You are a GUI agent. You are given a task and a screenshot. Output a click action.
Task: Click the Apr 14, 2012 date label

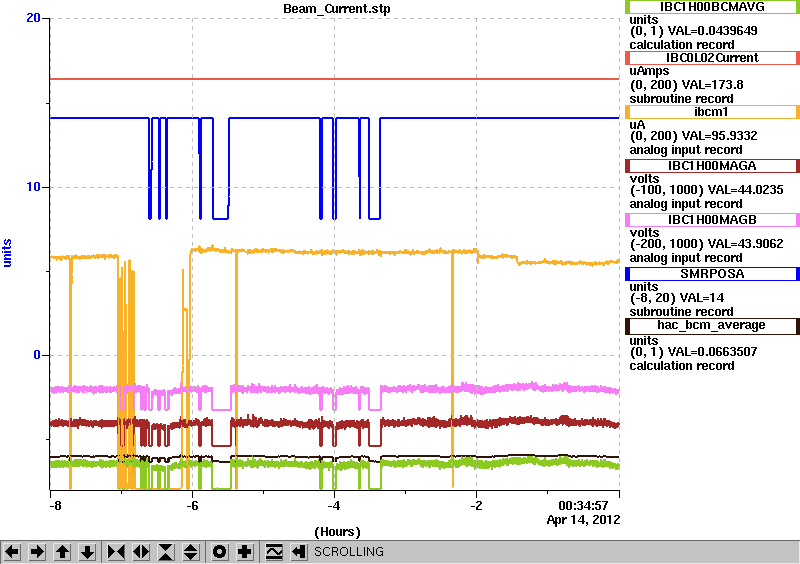[x=583, y=520]
